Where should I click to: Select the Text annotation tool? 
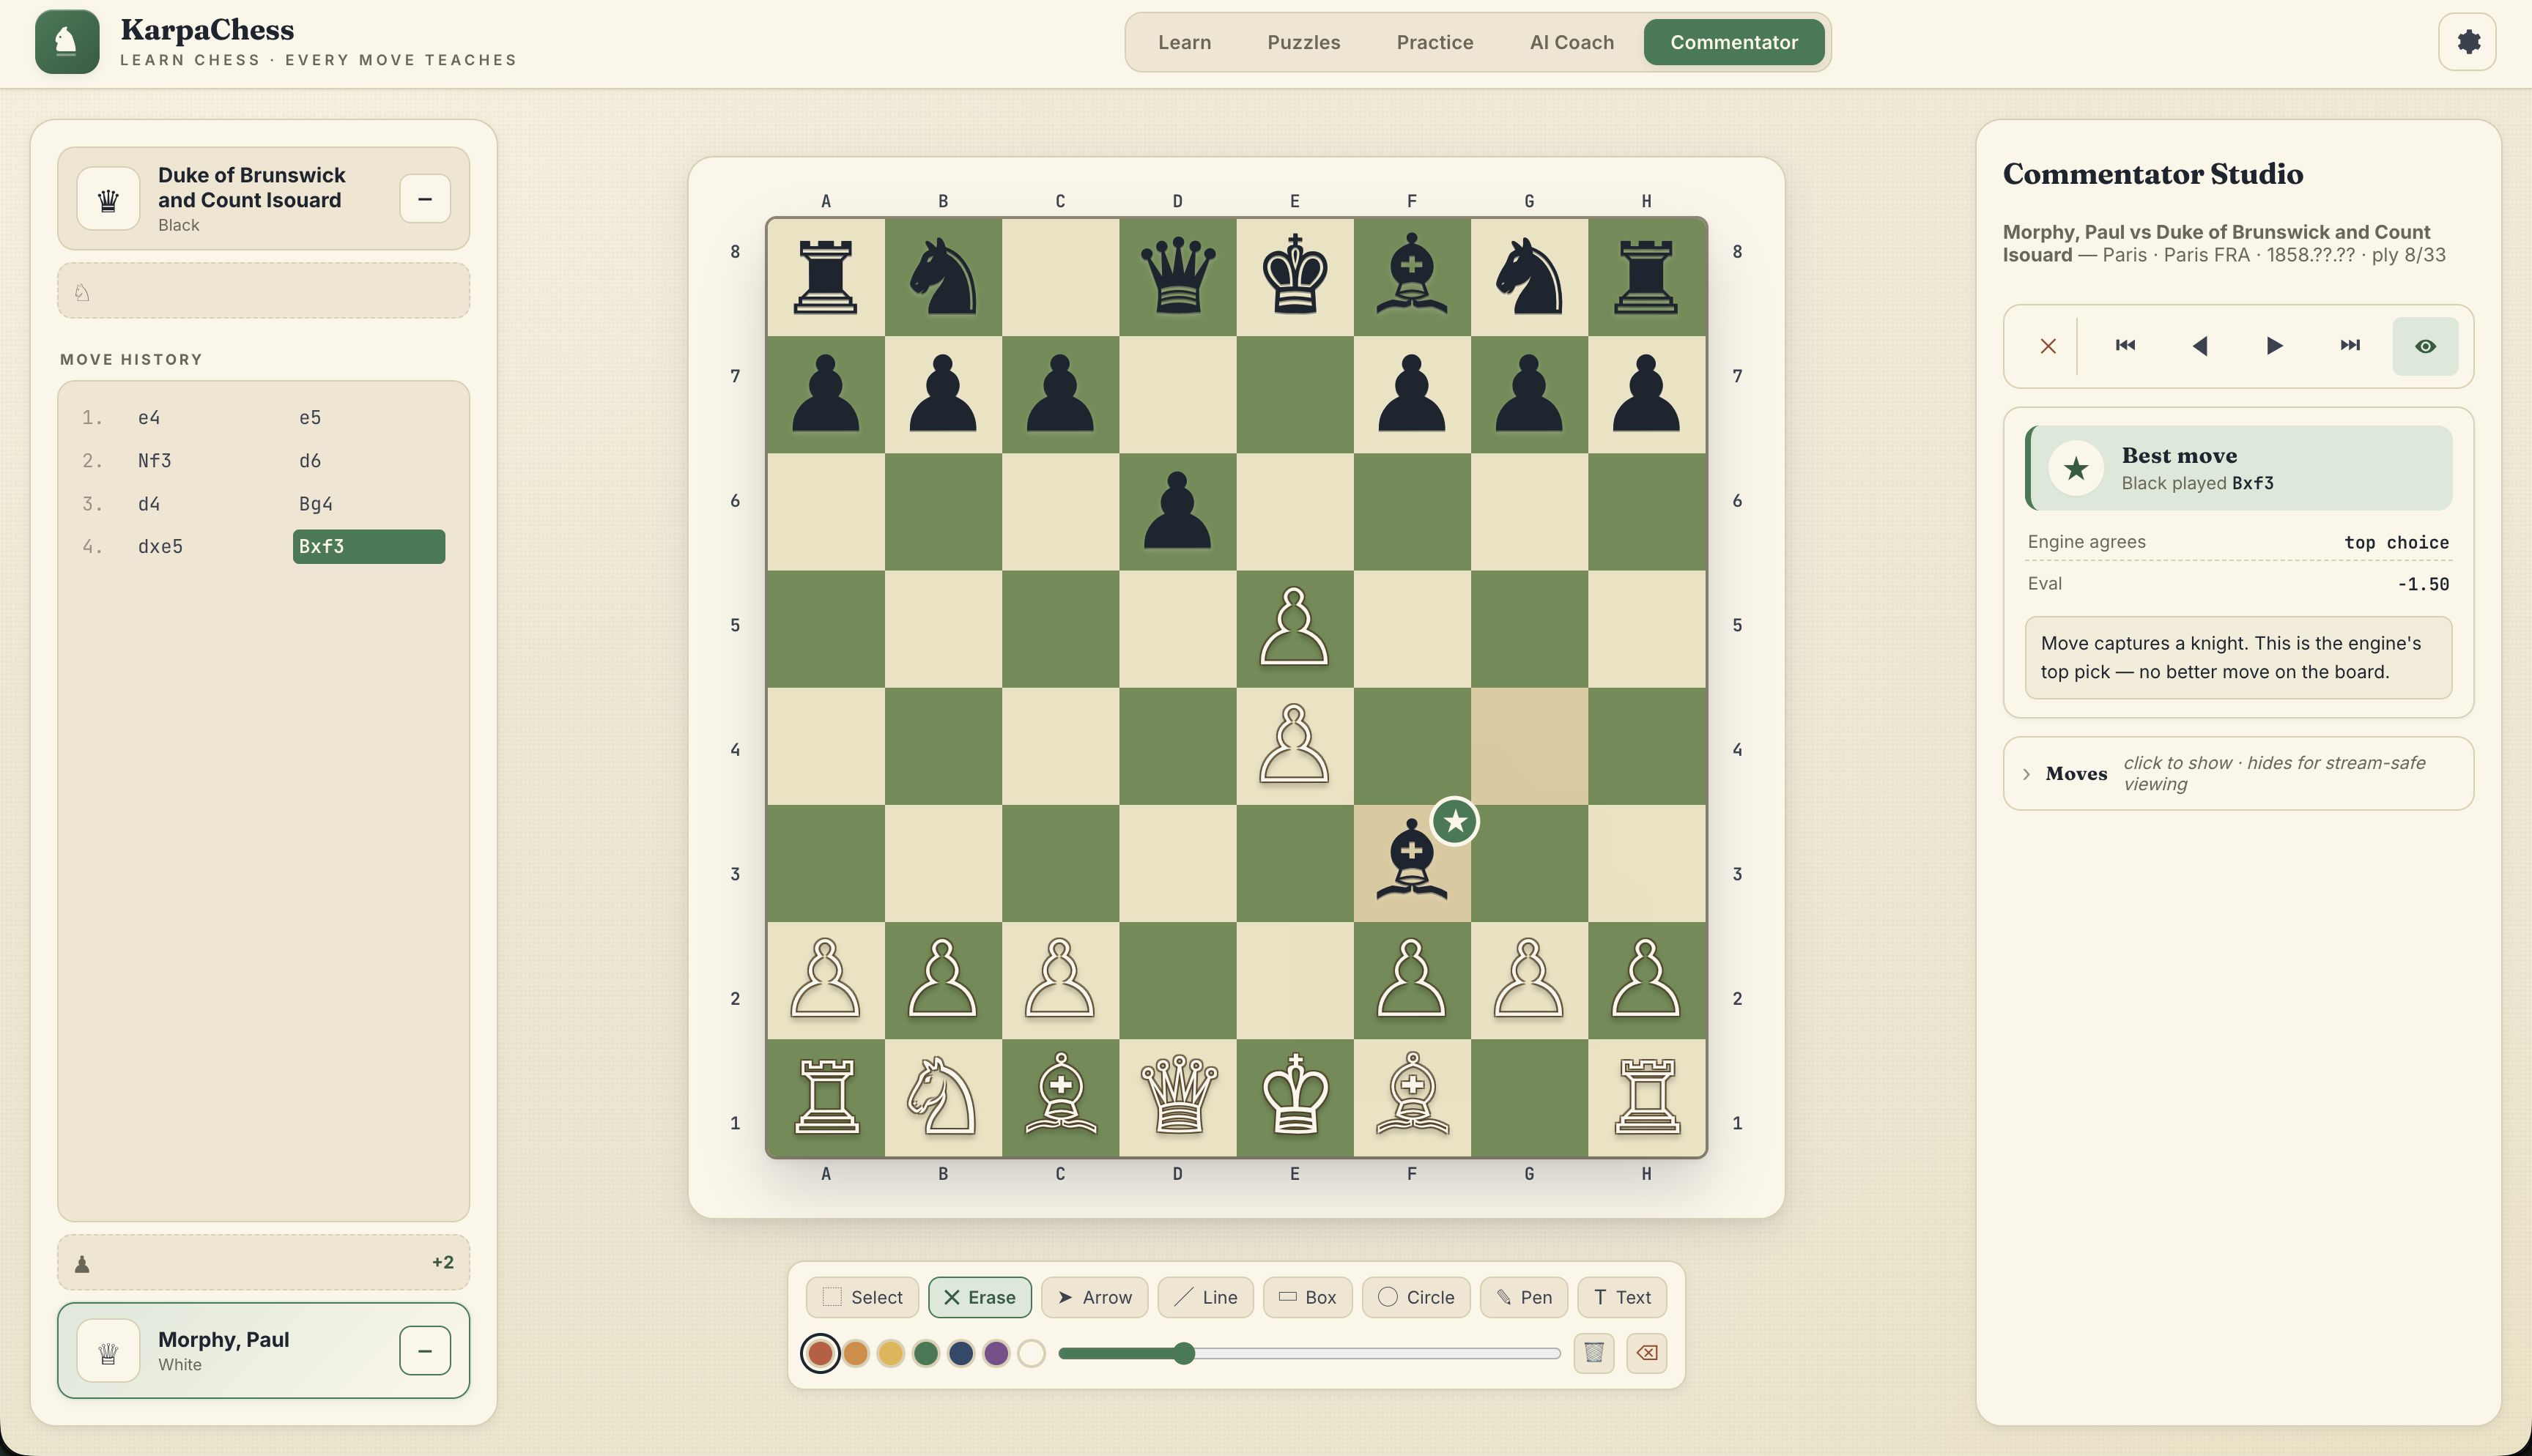point(1620,1297)
